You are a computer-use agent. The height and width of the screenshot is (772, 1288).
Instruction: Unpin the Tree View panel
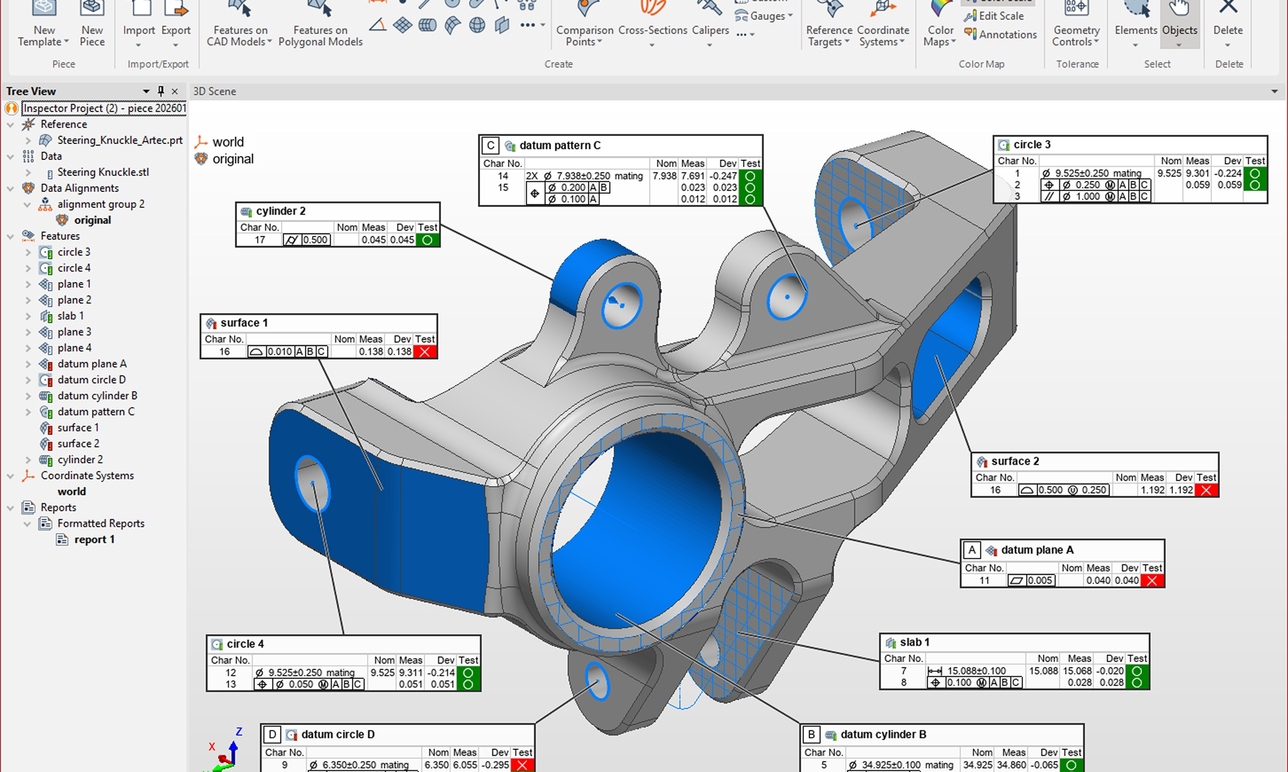[x=158, y=91]
